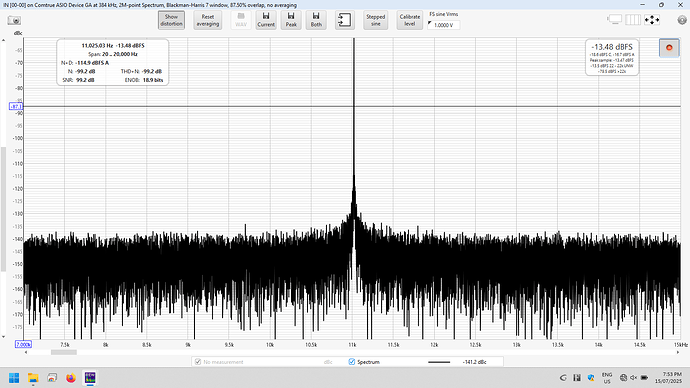690x388 pixels.
Task: Toggle the Spectrum trace checkbox
Action: click(352, 362)
